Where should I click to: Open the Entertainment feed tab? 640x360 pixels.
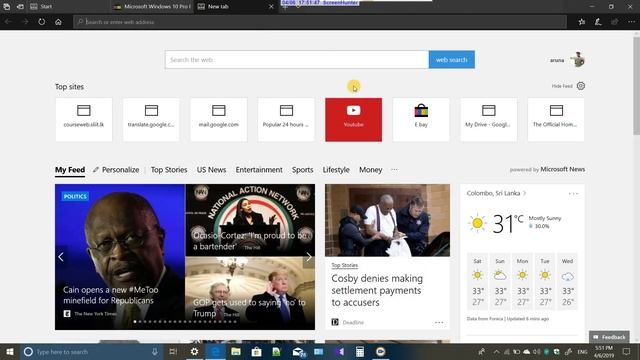[x=259, y=170]
